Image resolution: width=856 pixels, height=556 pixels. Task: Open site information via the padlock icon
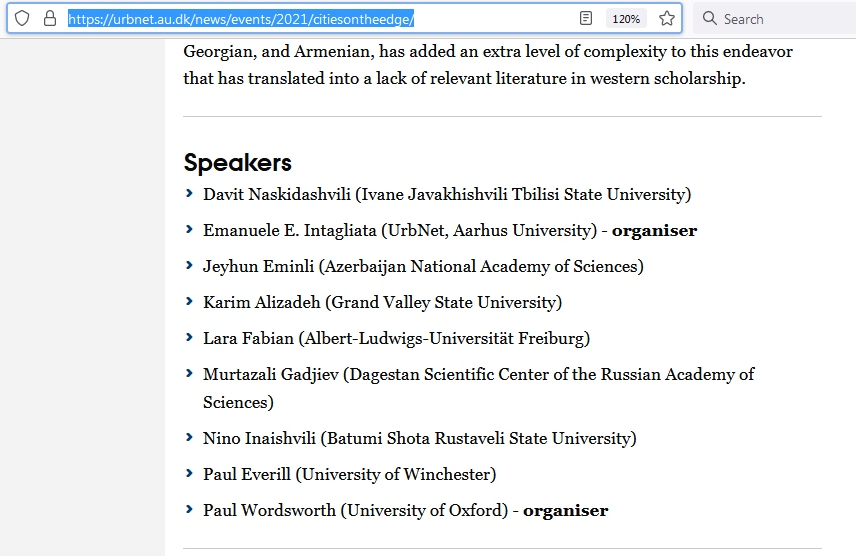pyautogui.click(x=50, y=18)
